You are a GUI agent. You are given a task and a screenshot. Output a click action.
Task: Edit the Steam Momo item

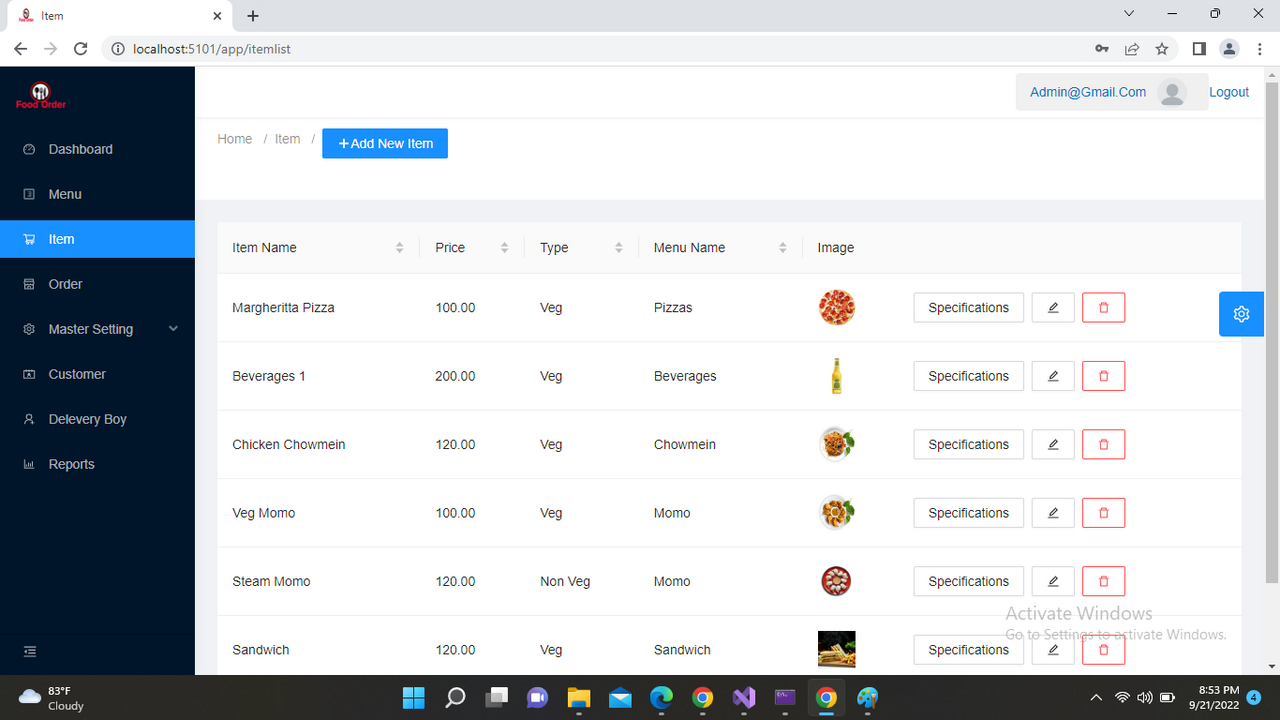(1053, 581)
